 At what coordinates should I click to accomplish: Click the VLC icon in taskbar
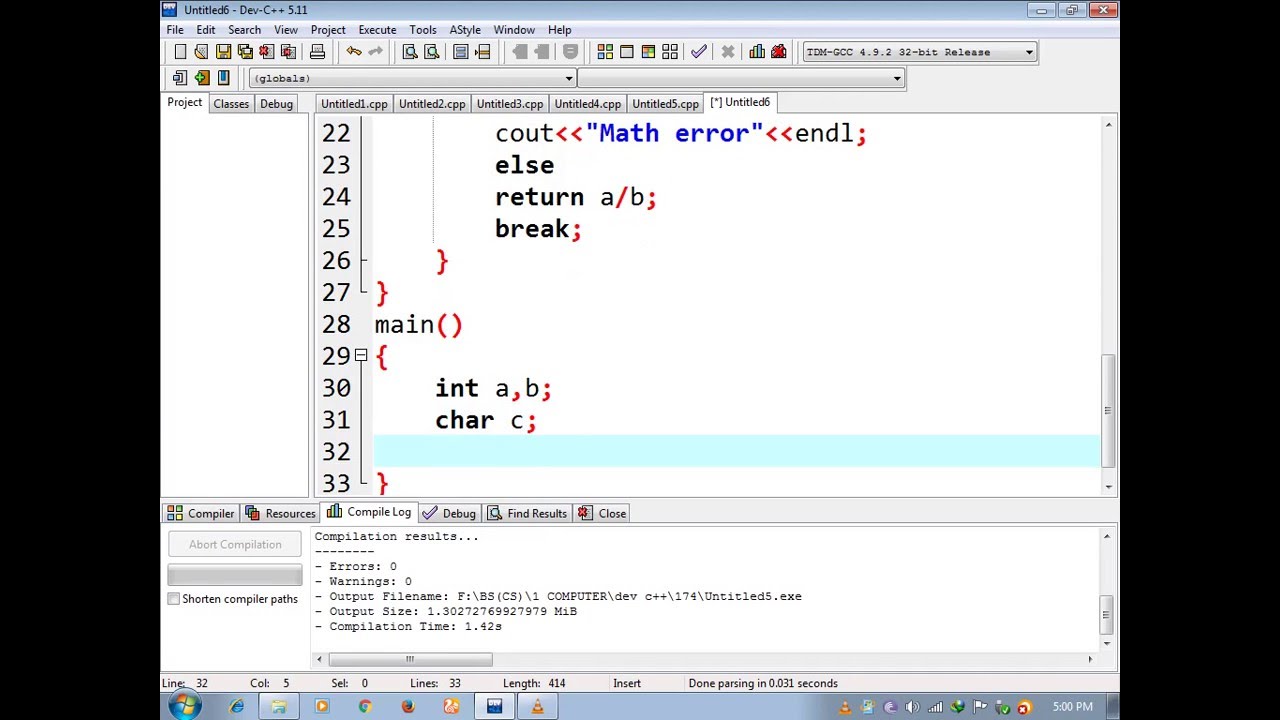(x=537, y=707)
